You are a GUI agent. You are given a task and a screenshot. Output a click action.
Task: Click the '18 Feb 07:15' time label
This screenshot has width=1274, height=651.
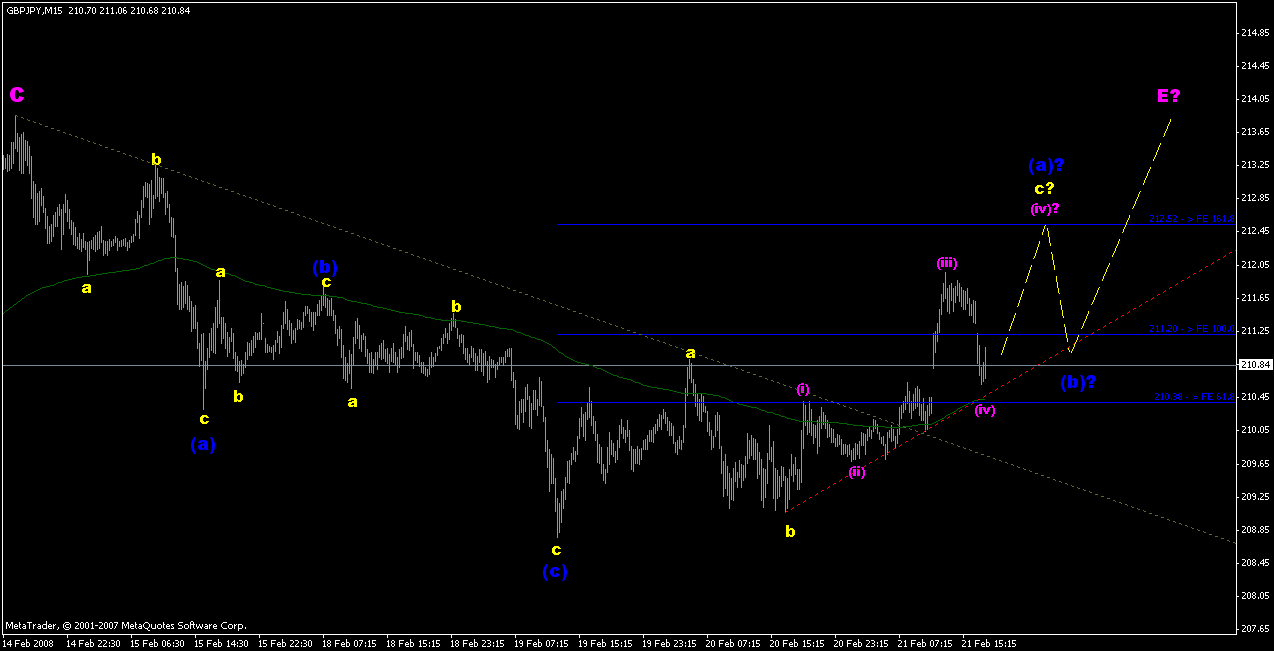(349, 644)
